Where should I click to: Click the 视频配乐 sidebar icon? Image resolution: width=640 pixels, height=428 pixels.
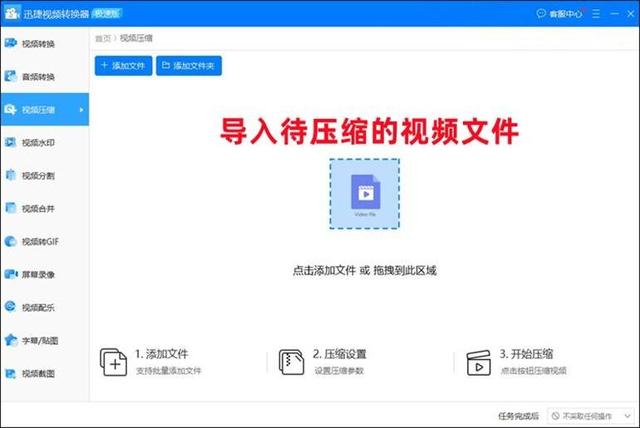tap(10, 307)
